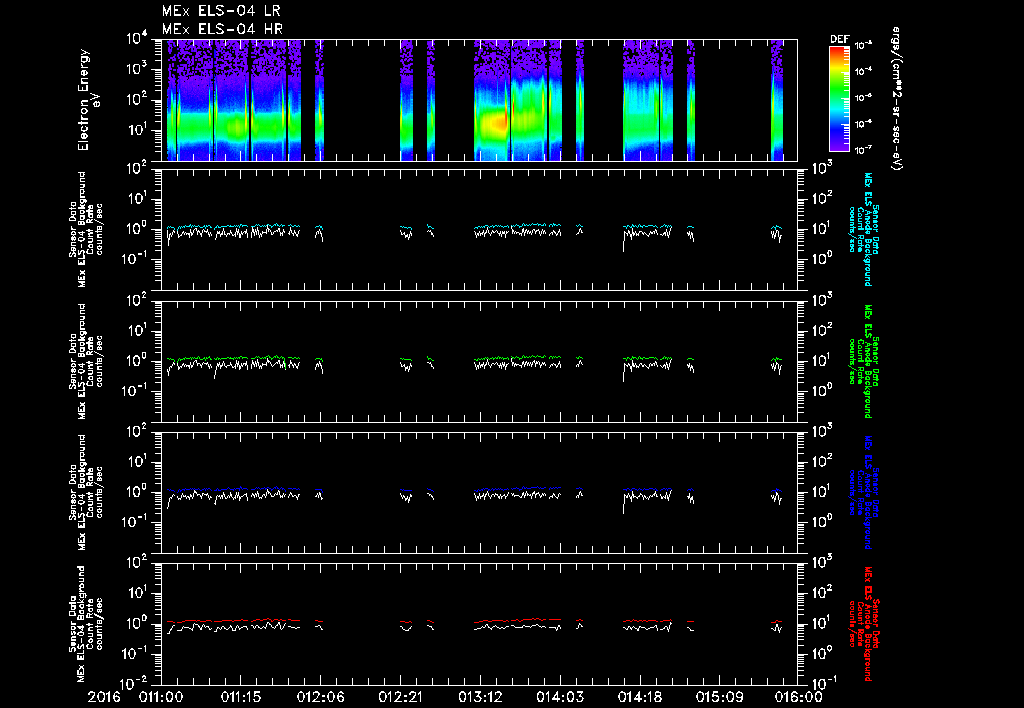
Task: Click the blue Anode Background Count Rate label
Action: click(x=861, y=492)
